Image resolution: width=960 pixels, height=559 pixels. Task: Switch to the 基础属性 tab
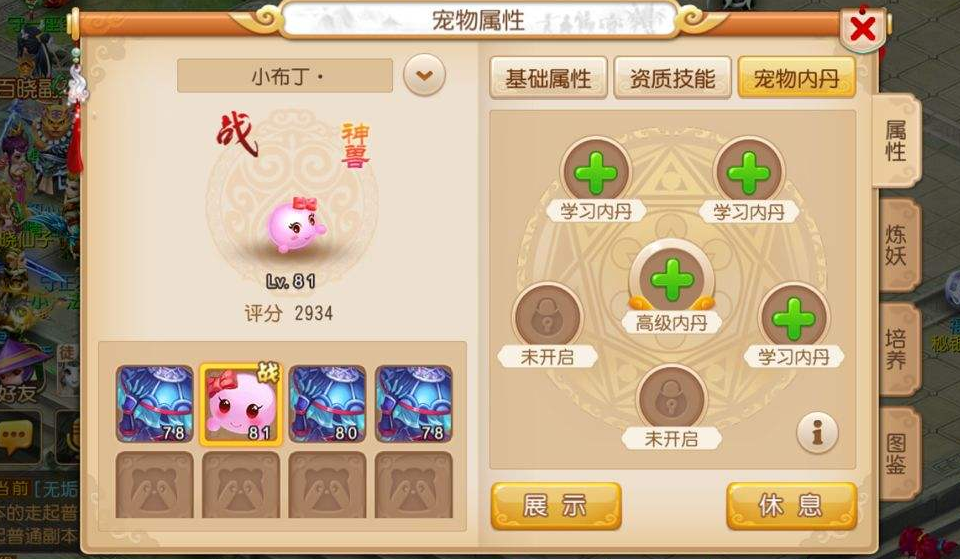(548, 78)
